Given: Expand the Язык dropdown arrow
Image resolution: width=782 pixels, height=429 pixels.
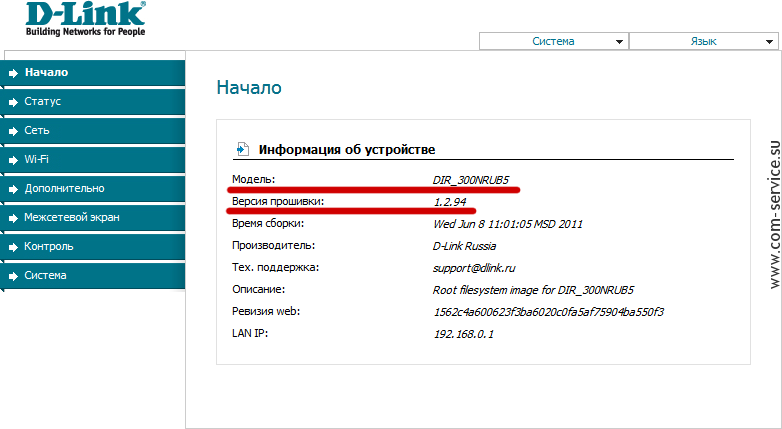Looking at the screenshot, I should coord(769,42).
